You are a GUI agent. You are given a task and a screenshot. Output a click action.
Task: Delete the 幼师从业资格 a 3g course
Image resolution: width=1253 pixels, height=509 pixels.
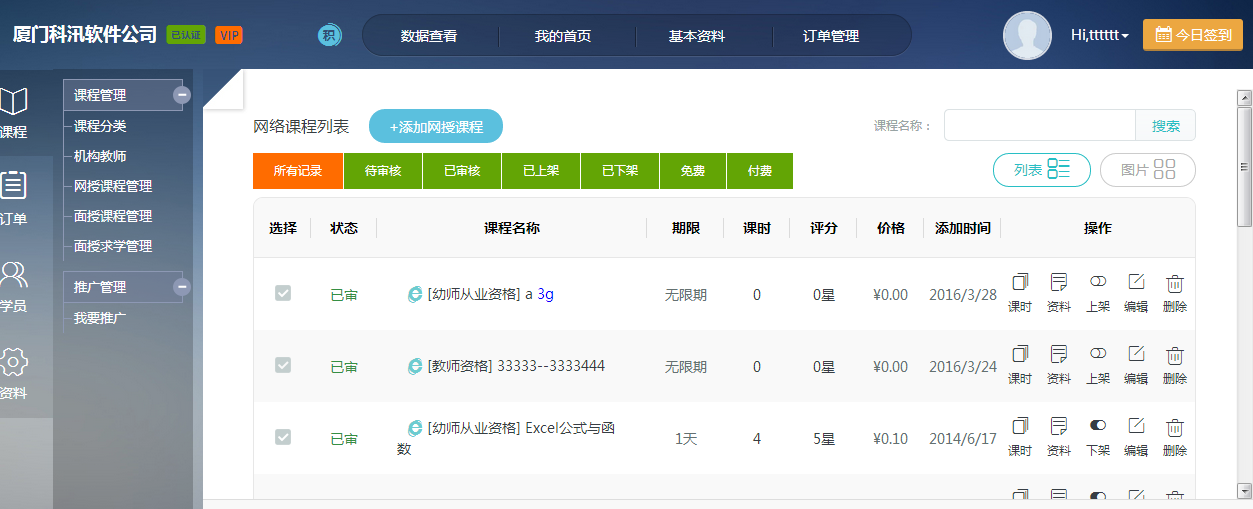(1175, 283)
